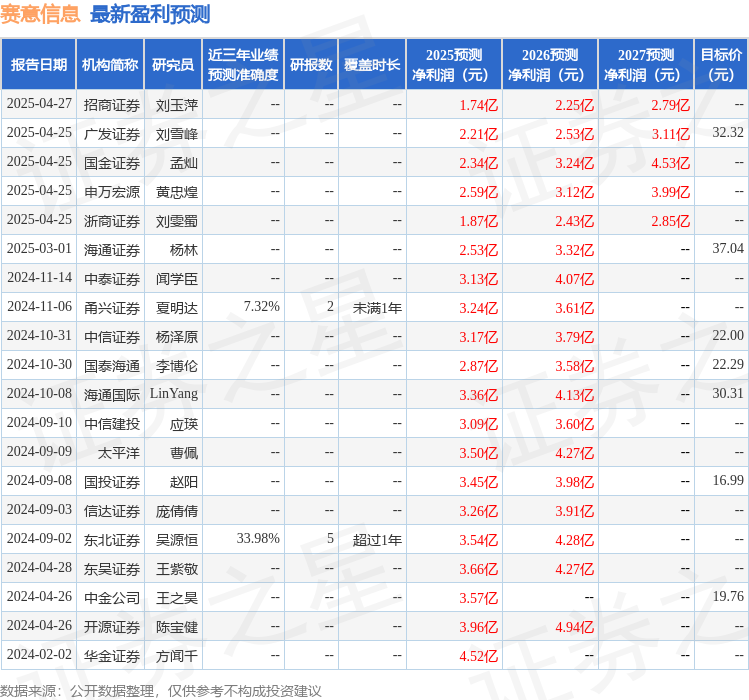Click 4.53亿 2027 forecast of 国金证券
Screen dimensions: 749x700
671,163
